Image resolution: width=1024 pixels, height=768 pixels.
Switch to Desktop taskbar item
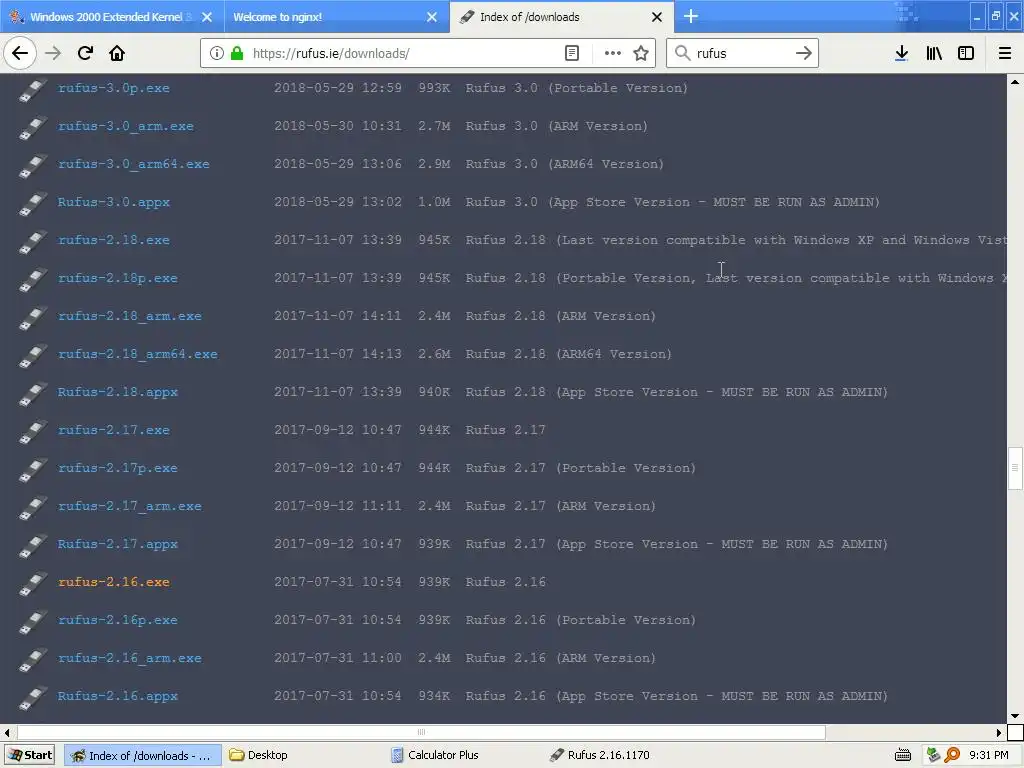tap(260, 756)
